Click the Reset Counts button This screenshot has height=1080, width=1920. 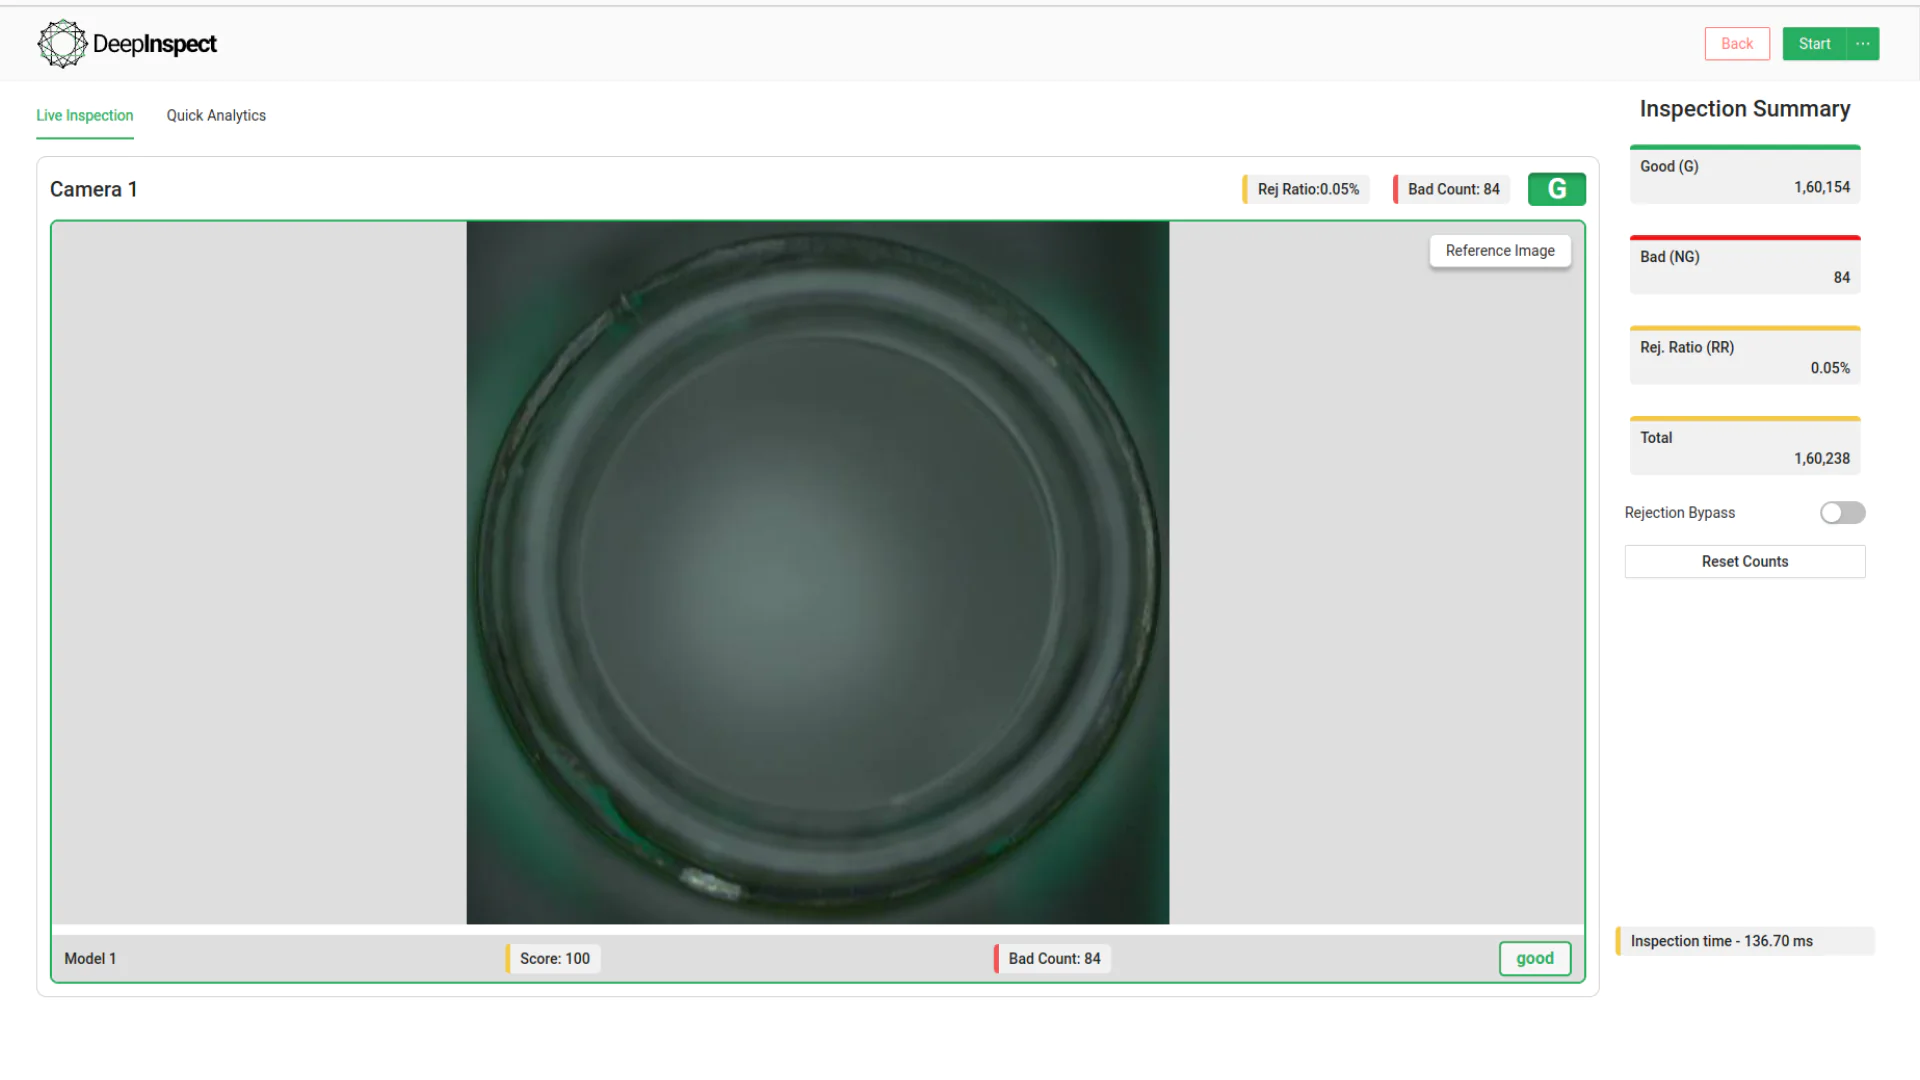1744,561
